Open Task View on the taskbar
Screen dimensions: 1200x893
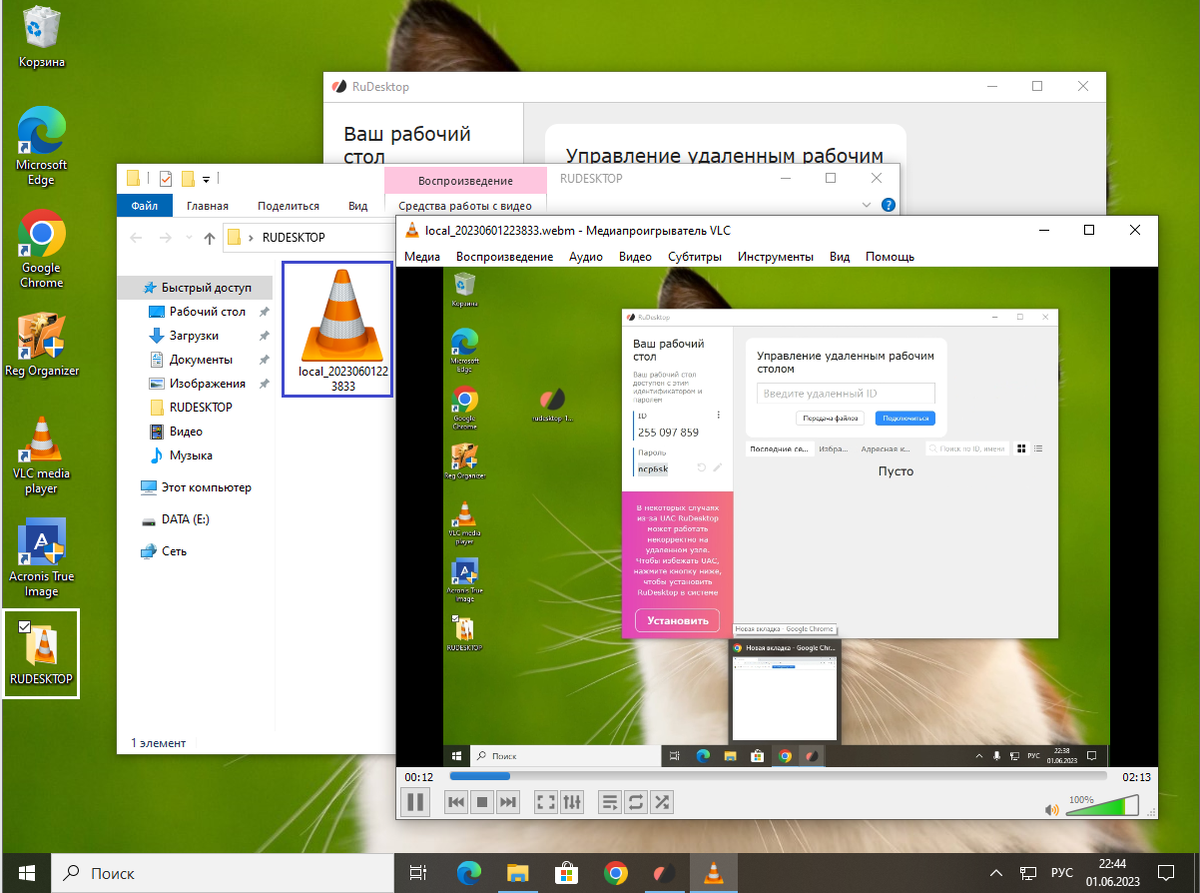pyautogui.click(x=419, y=873)
